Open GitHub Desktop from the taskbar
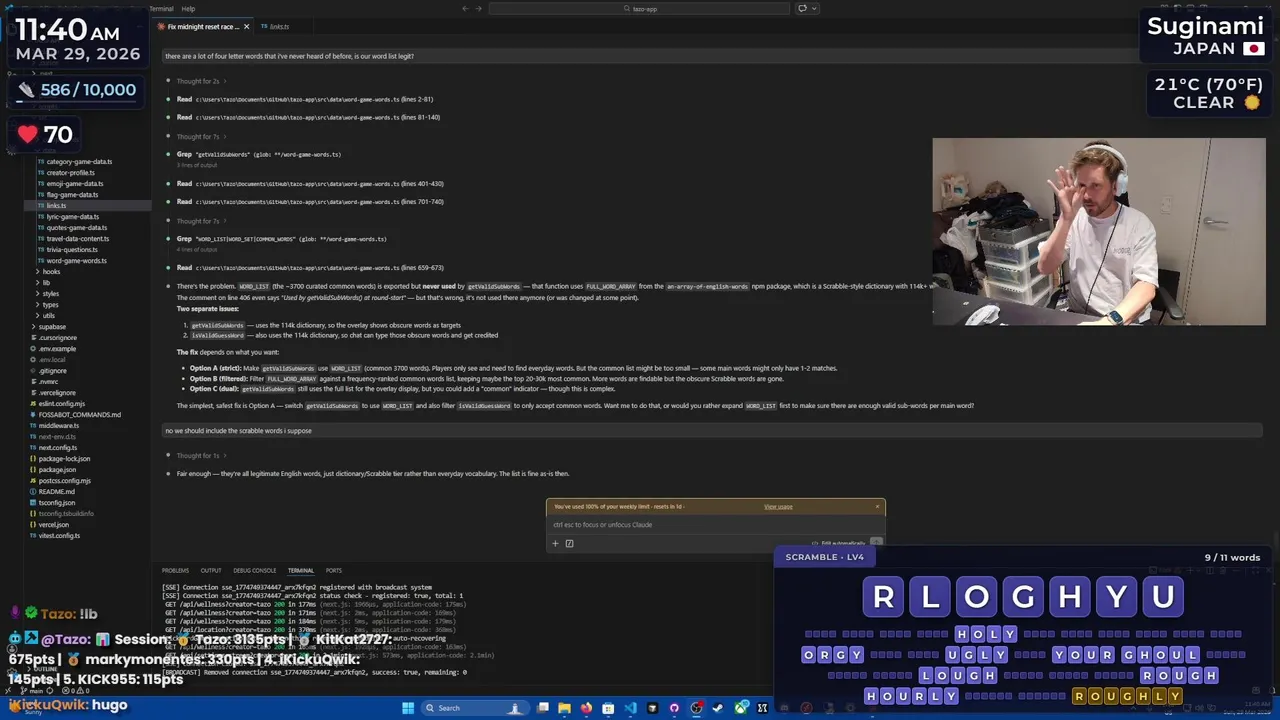Screen dimensions: 1280x720 (674, 708)
